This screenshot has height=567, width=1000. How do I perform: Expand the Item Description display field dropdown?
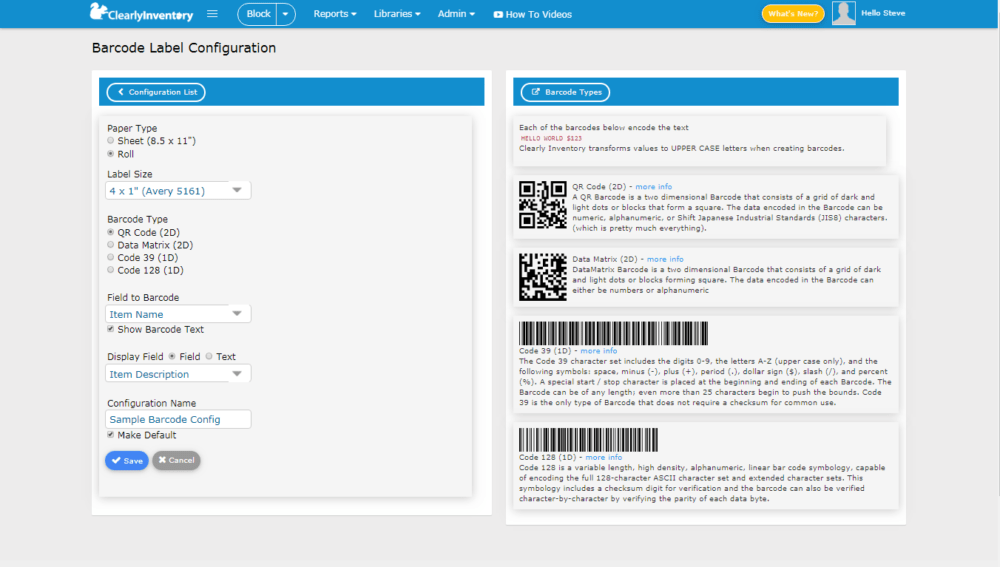click(x=178, y=374)
